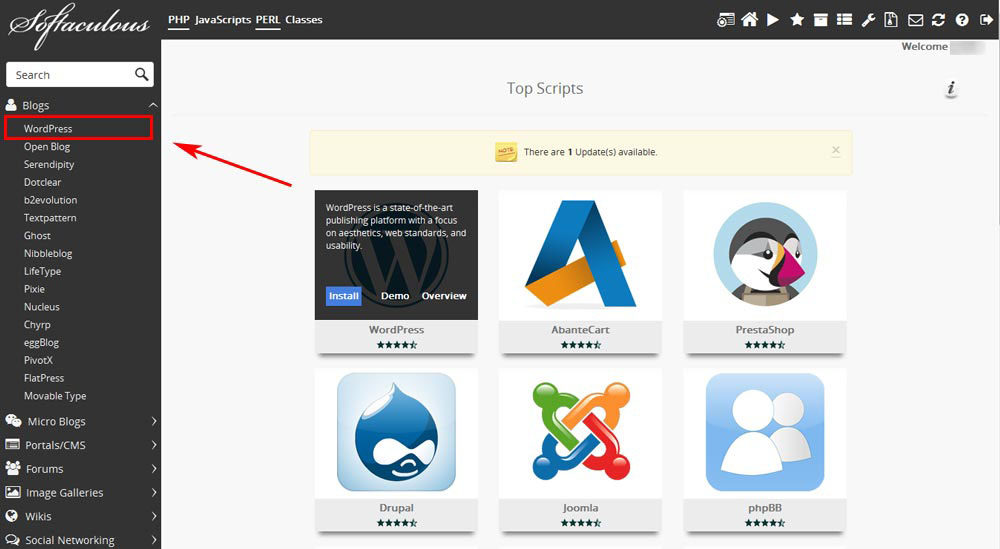Dismiss the updates available notice

[835, 150]
